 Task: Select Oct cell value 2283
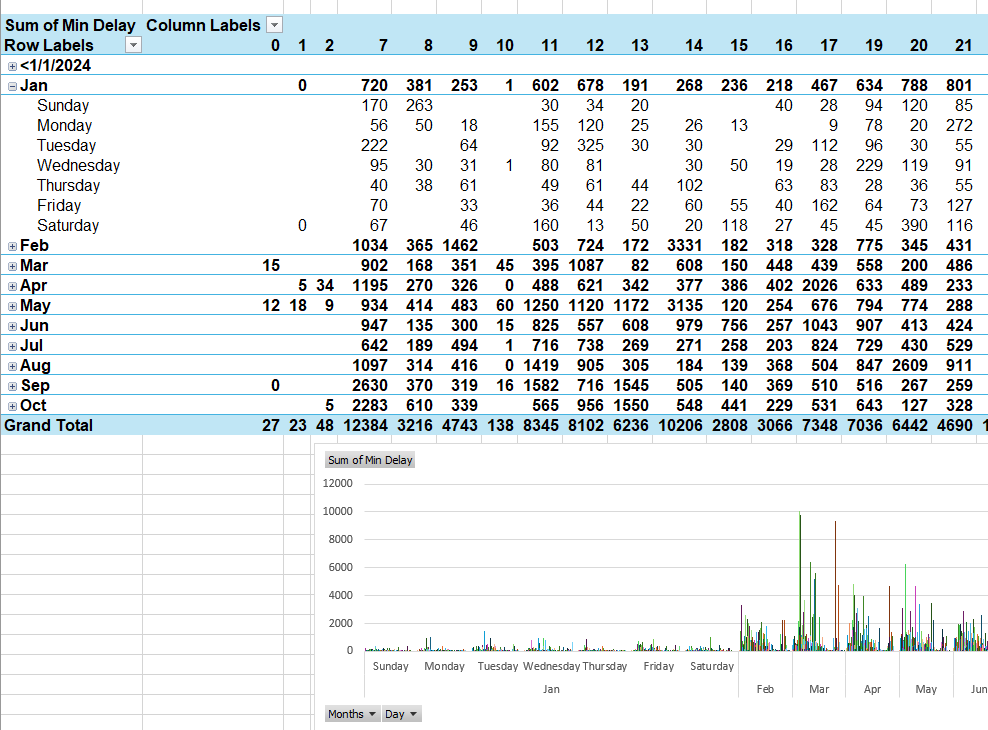click(370, 406)
